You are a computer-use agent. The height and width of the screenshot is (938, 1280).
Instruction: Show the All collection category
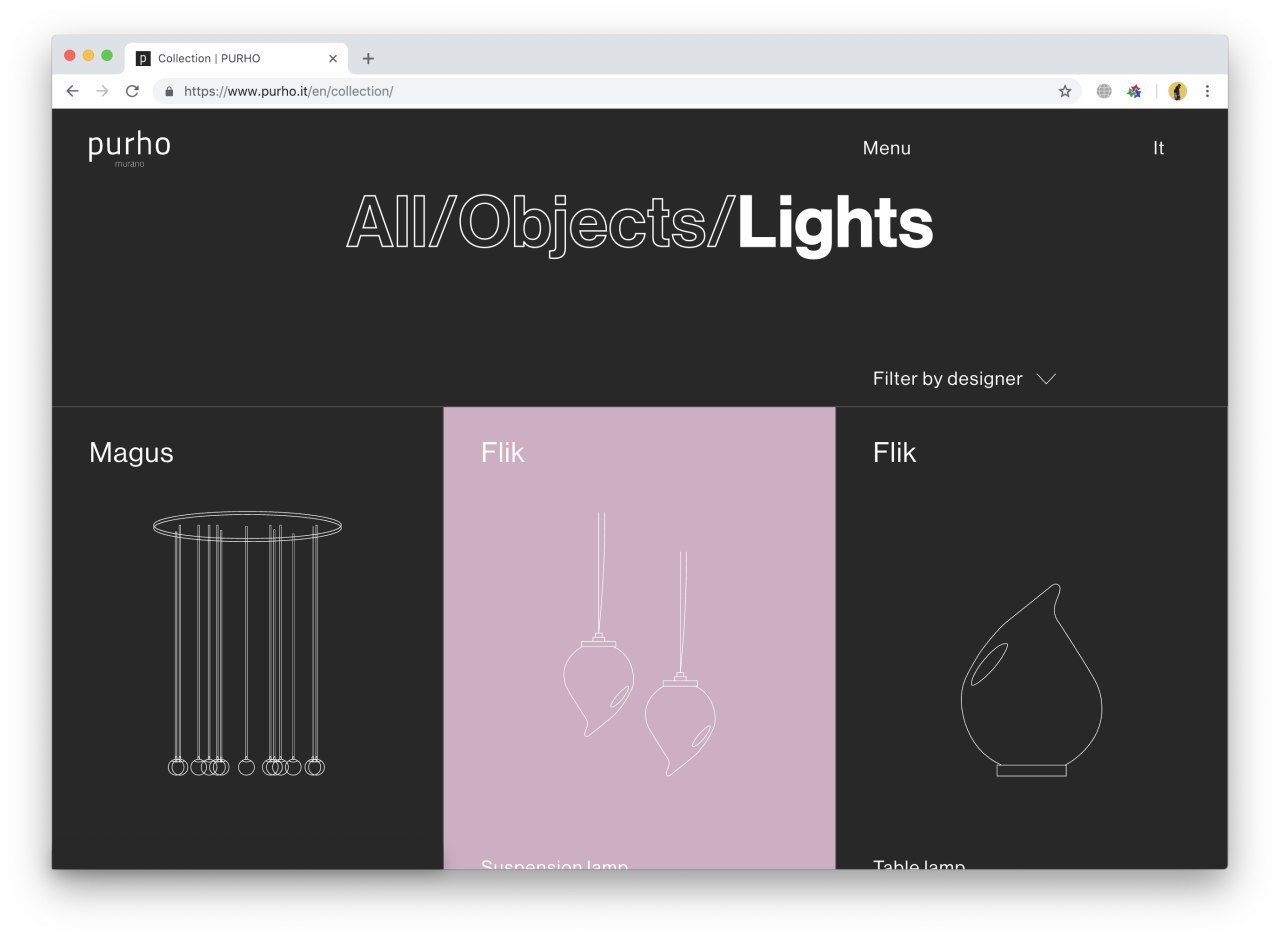pyautogui.click(x=386, y=222)
